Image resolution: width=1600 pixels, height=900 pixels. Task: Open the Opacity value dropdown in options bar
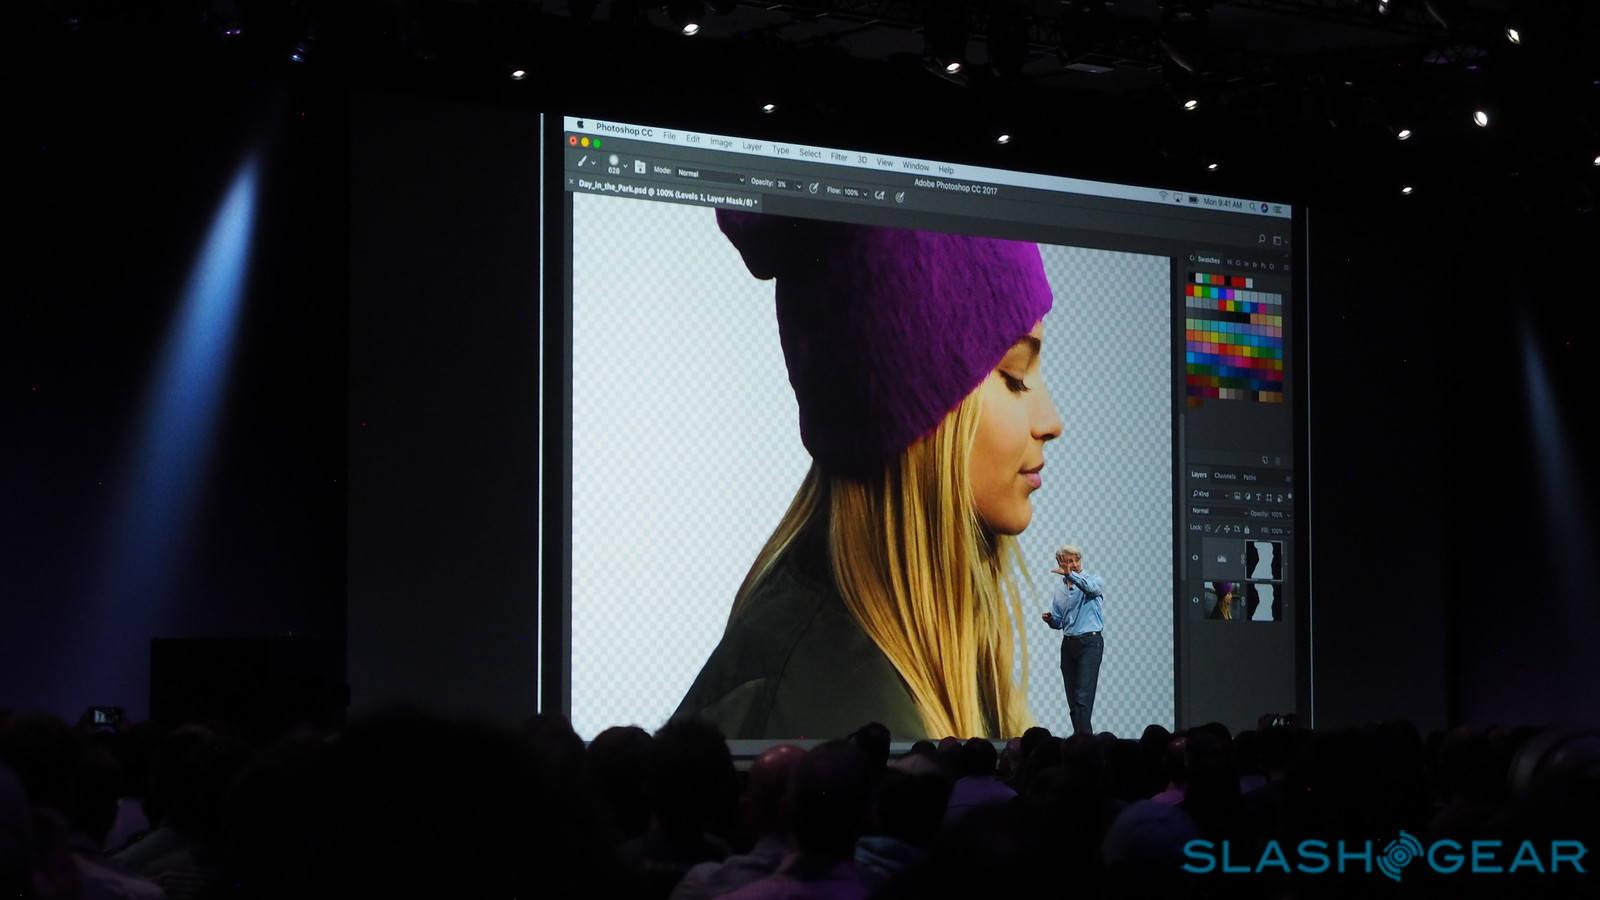pyautogui.click(x=789, y=184)
